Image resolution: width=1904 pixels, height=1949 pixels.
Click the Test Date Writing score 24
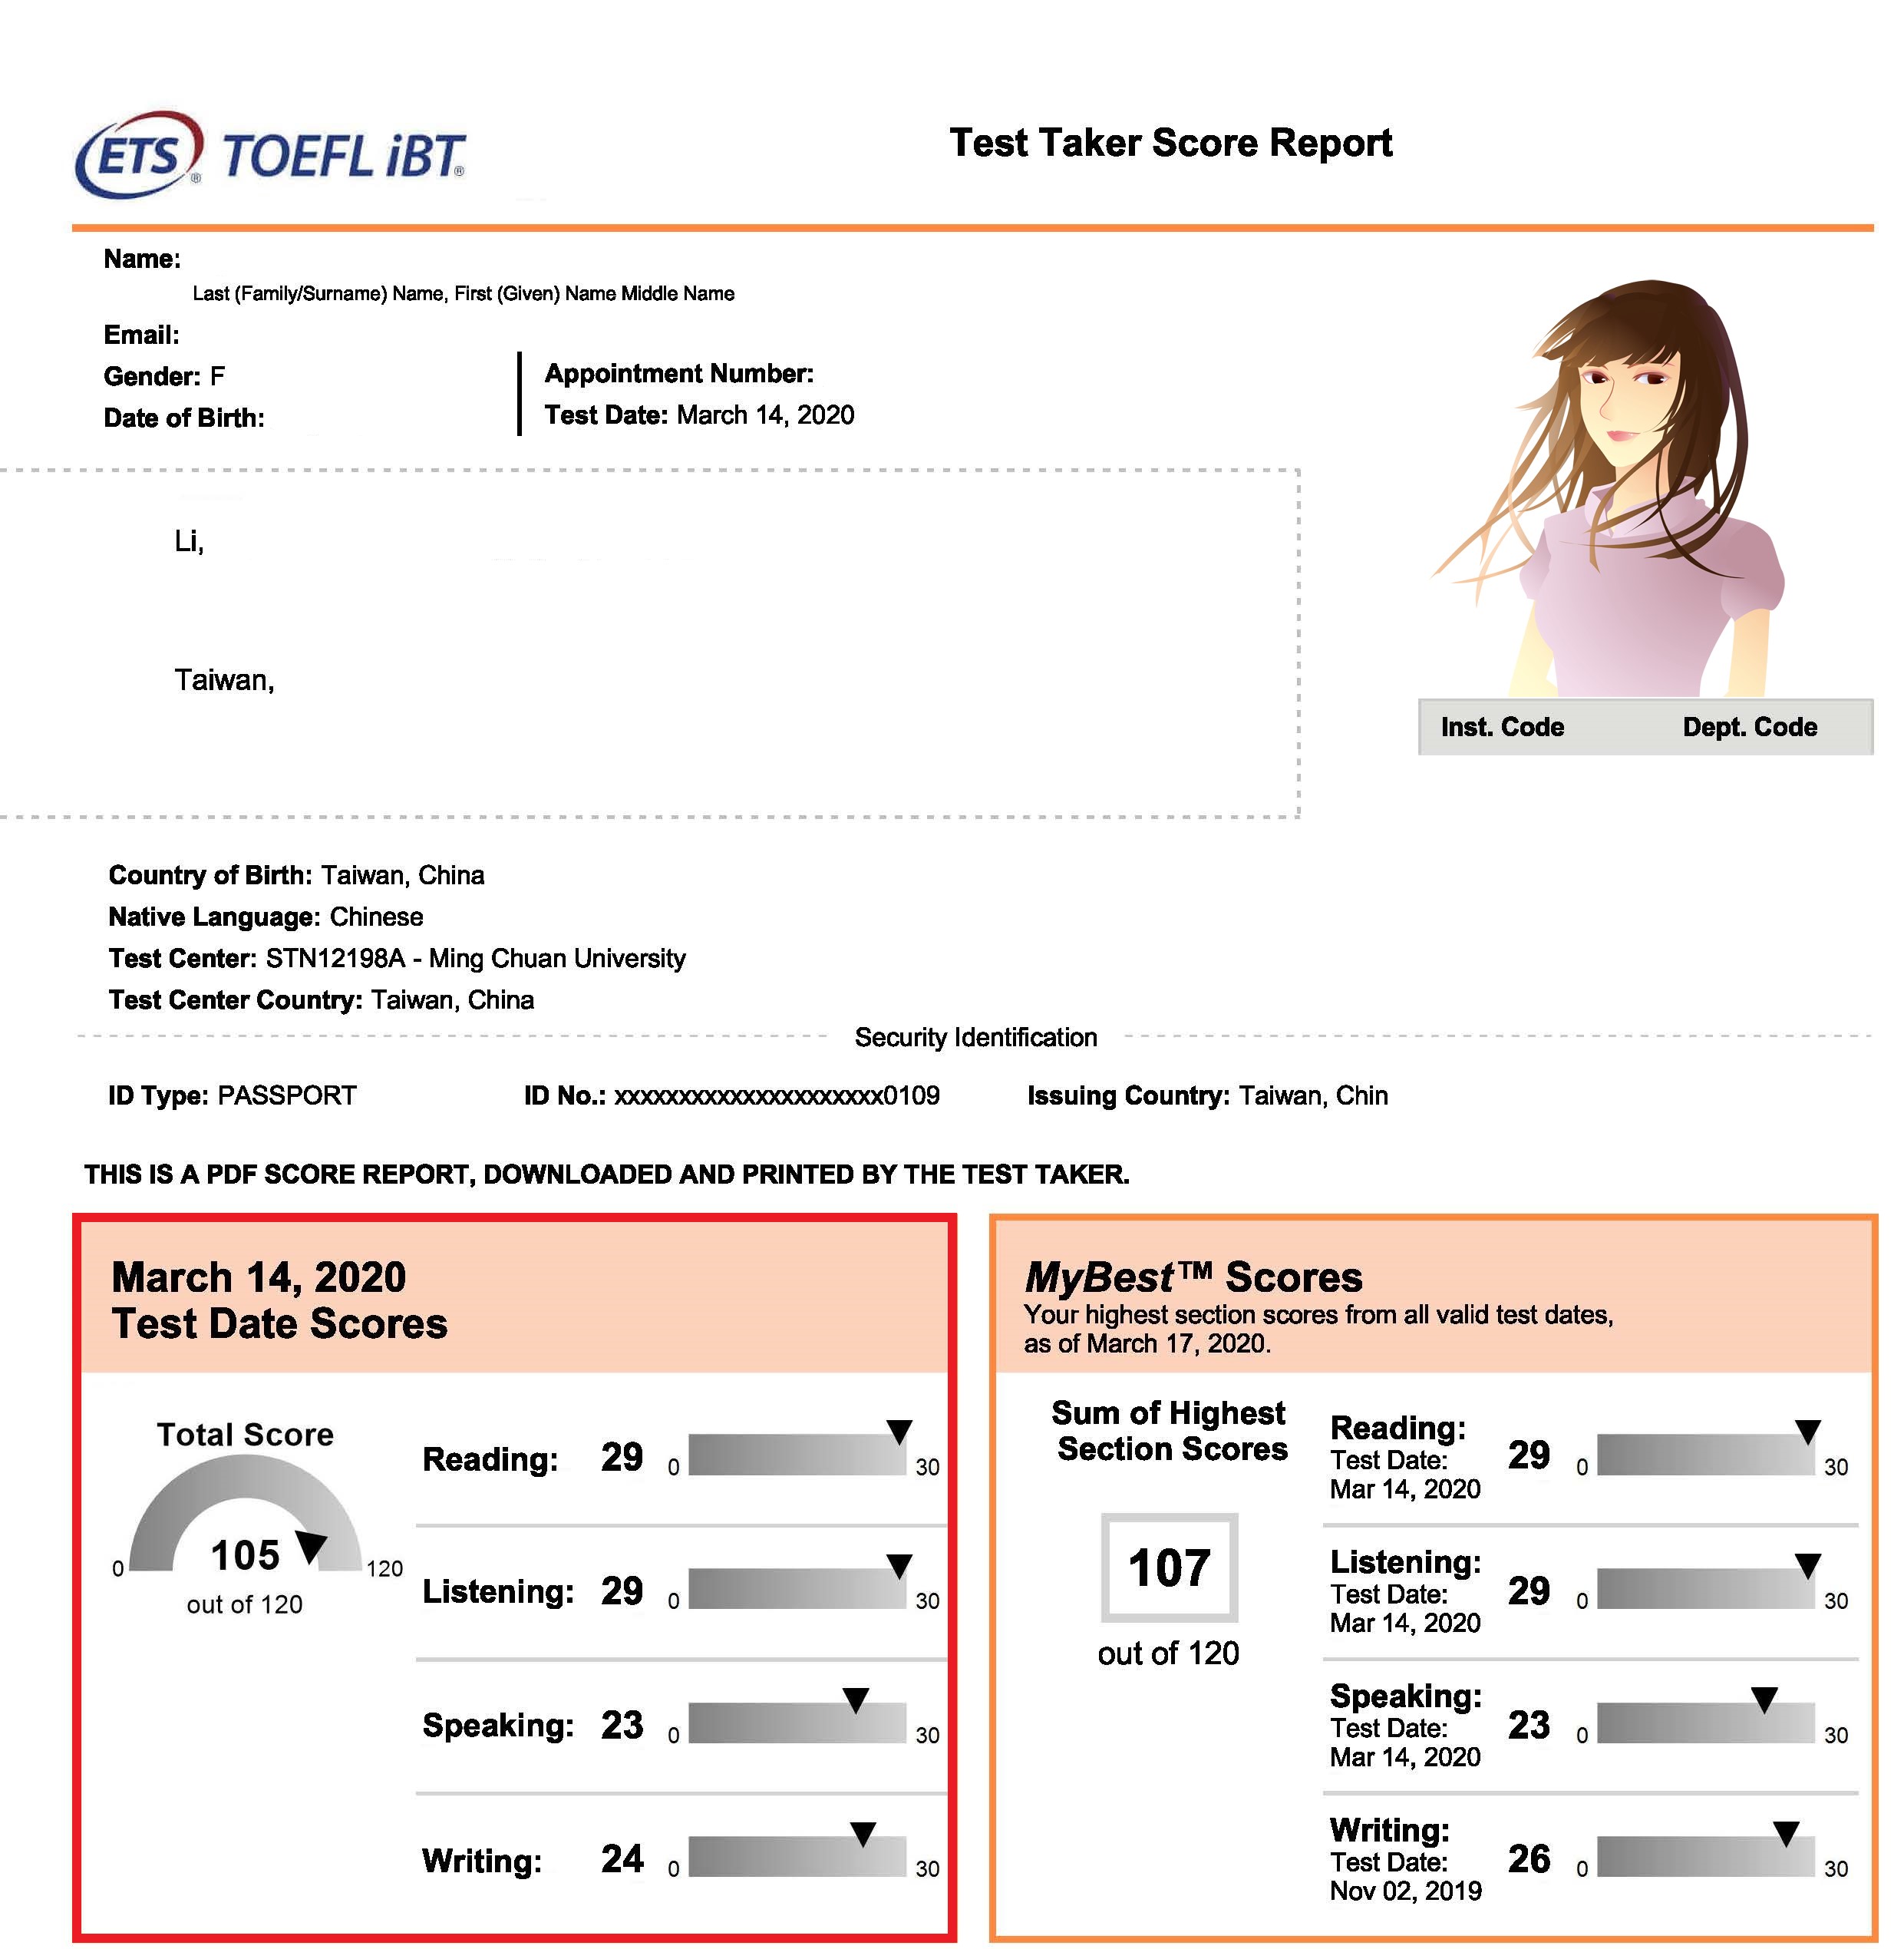point(622,1859)
